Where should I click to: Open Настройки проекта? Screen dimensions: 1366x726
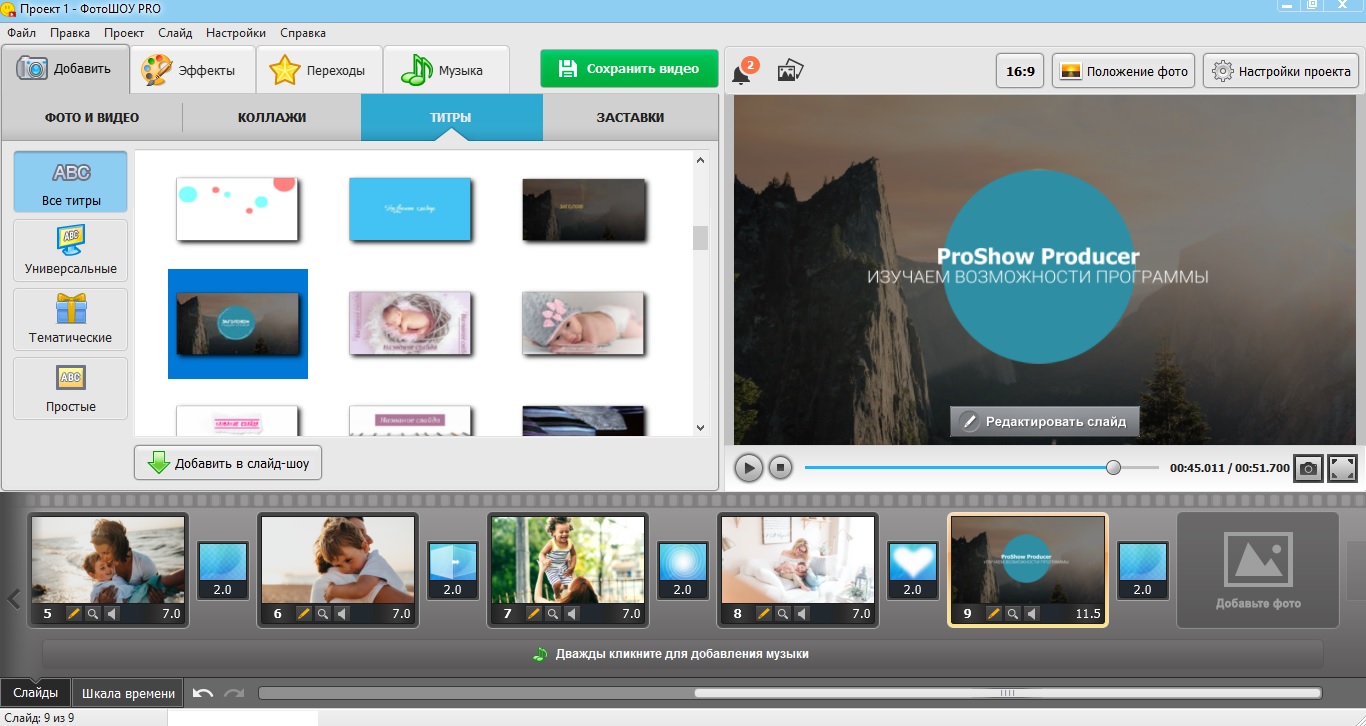[1281, 72]
